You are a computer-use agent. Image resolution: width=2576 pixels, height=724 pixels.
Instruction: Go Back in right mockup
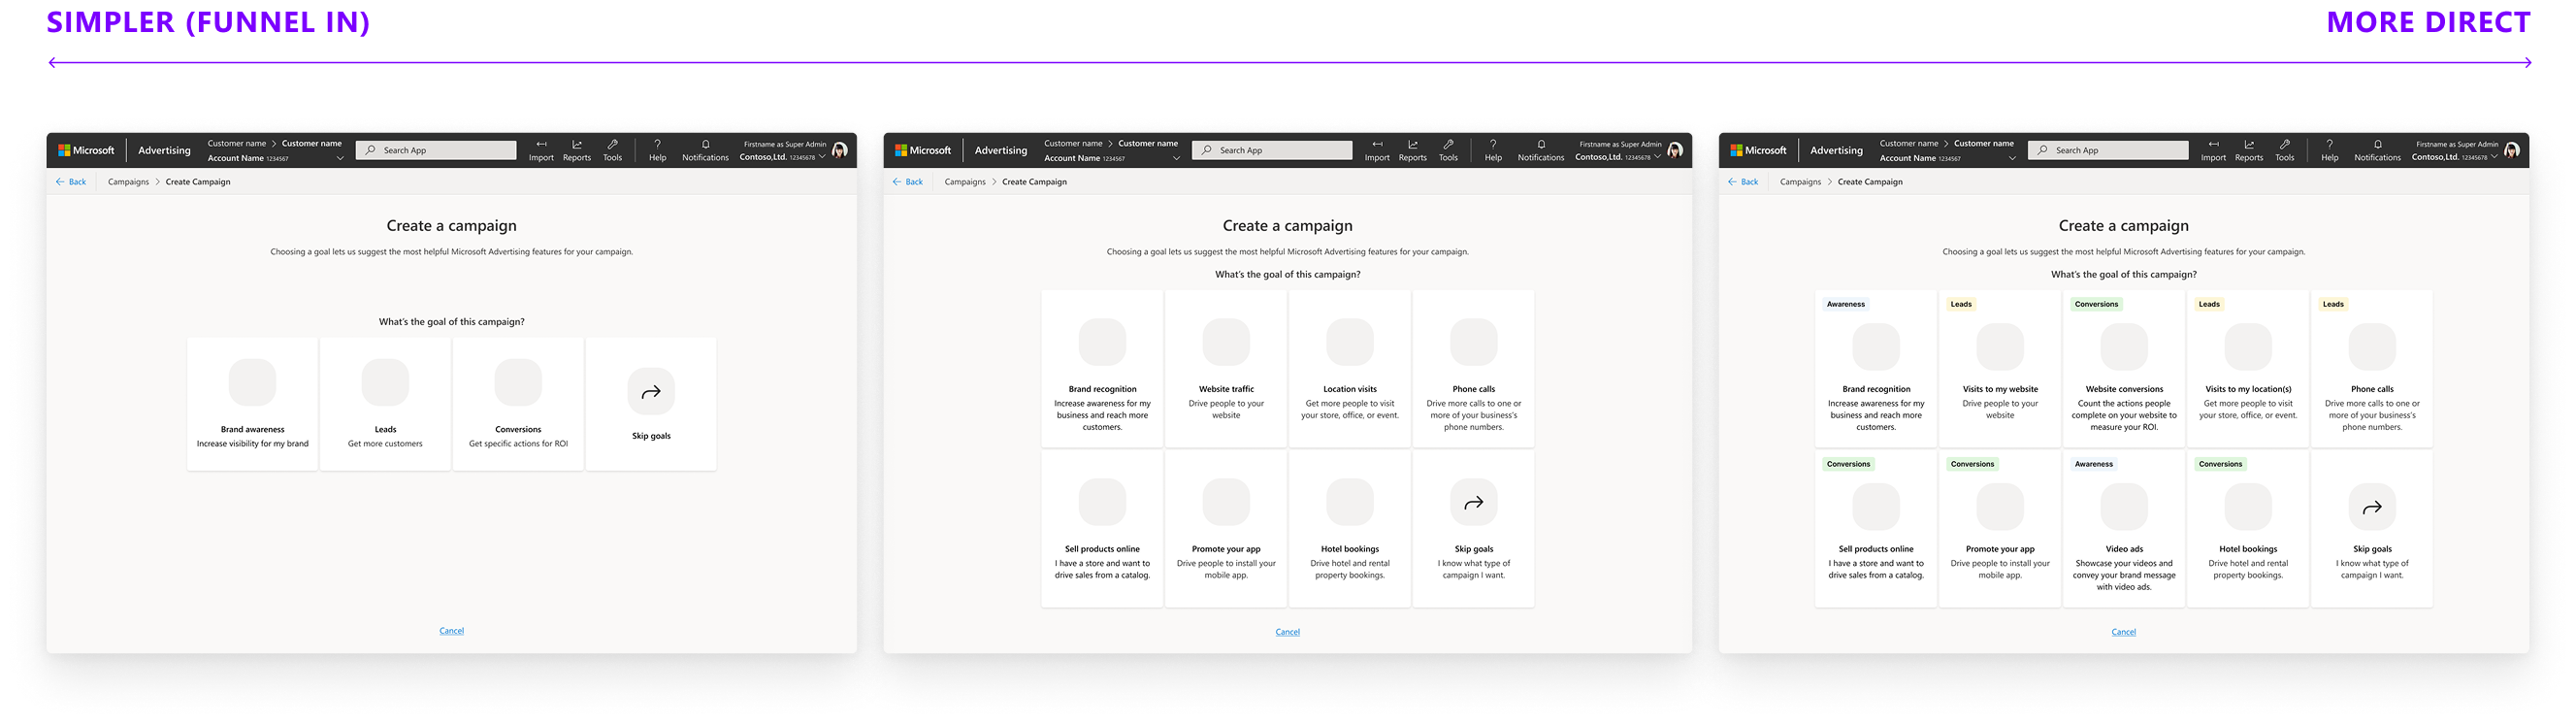(x=1742, y=182)
